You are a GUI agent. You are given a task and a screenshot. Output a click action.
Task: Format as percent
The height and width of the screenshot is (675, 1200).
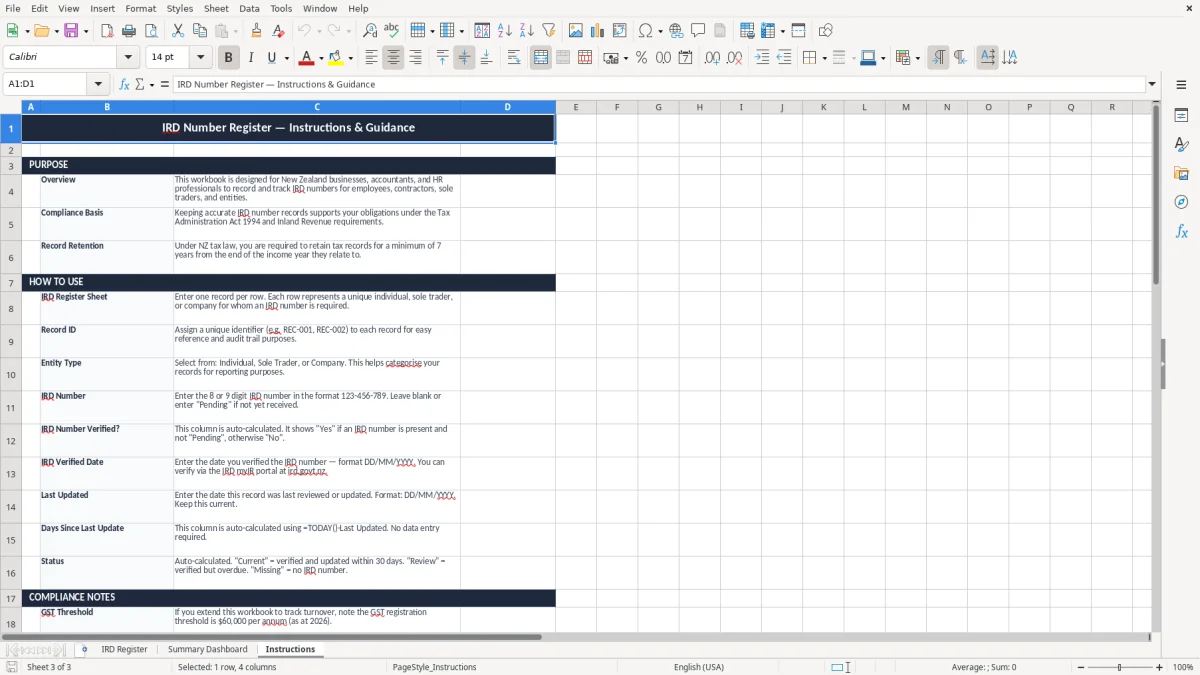[641, 58]
